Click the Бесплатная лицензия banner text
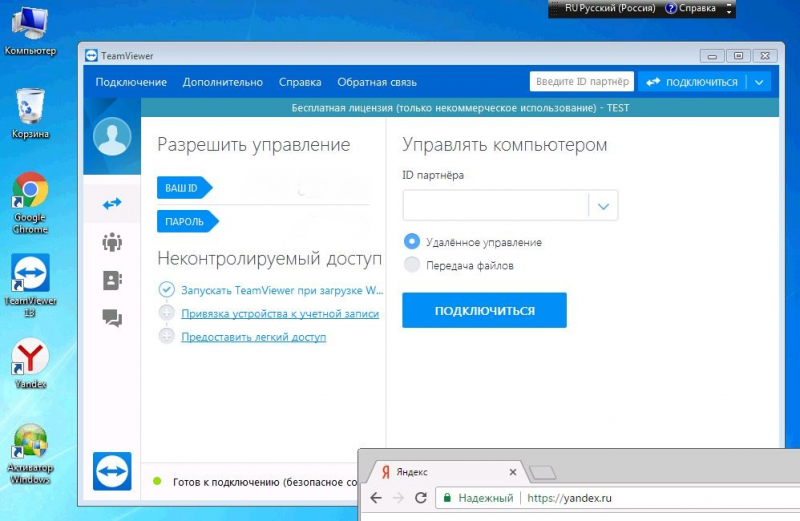Viewport: 800px width, 521px height. pos(460,108)
